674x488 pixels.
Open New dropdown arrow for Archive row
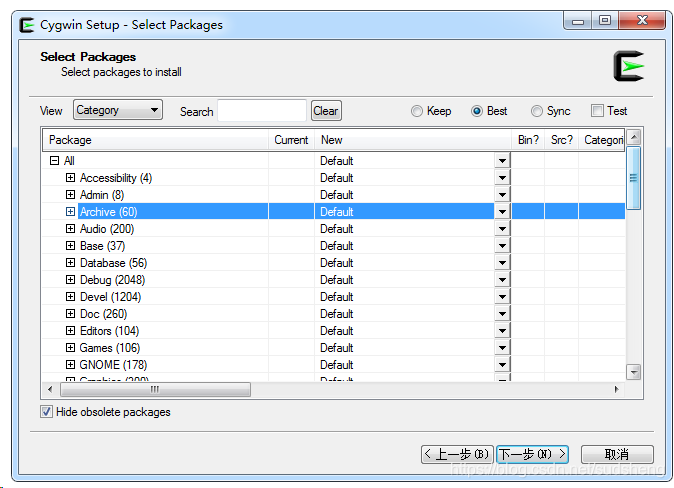(x=502, y=212)
